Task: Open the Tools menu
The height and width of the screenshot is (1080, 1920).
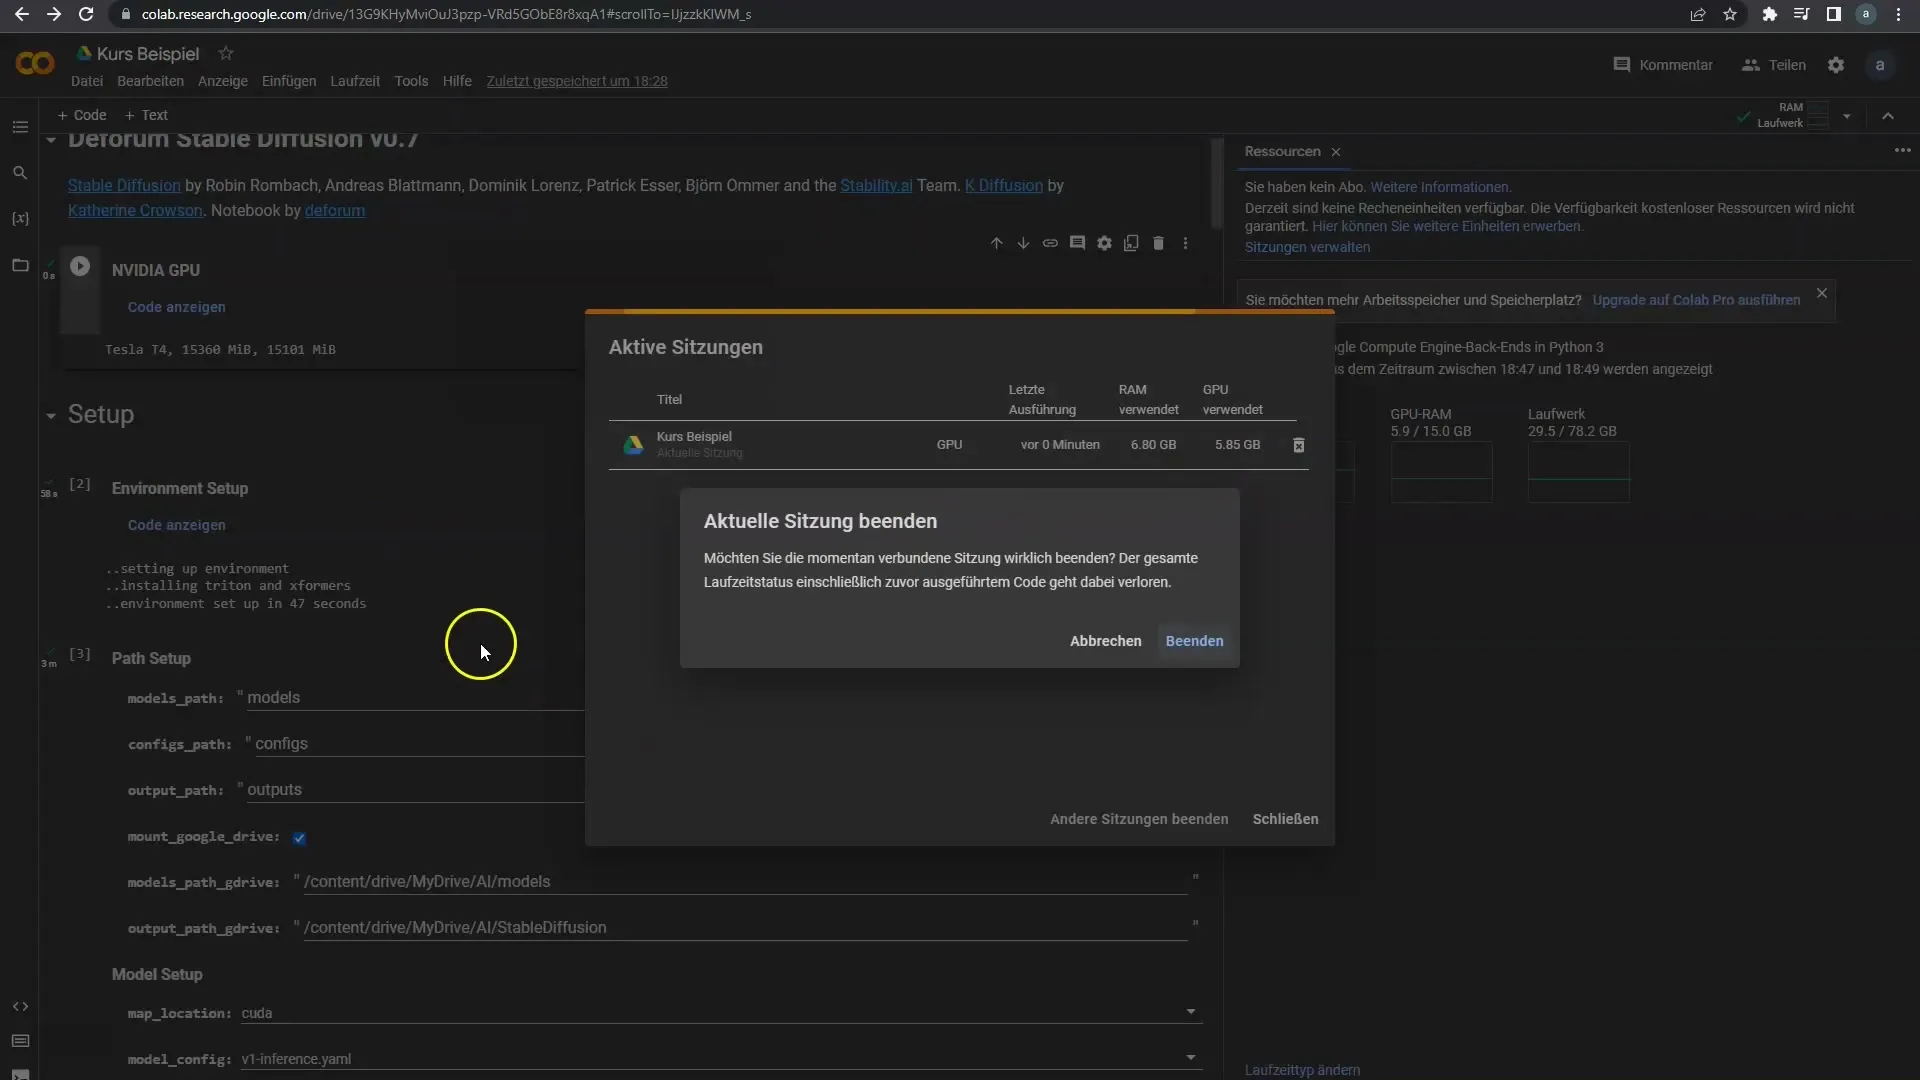Action: [x=411, y=81]
